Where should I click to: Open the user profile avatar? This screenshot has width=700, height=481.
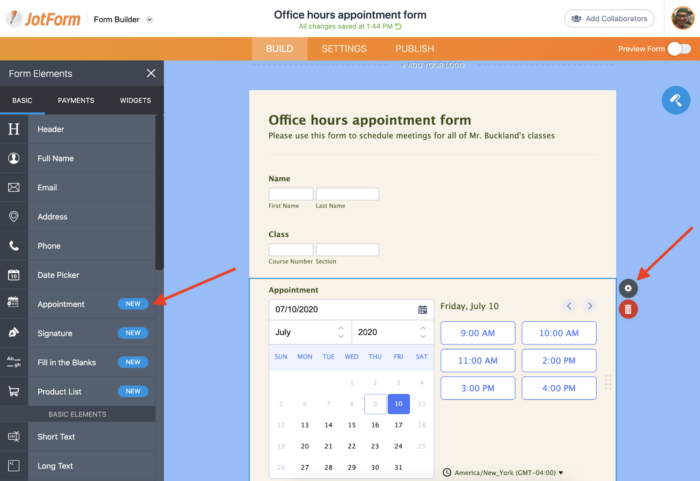pyautogui.click(x=683, y=18)
